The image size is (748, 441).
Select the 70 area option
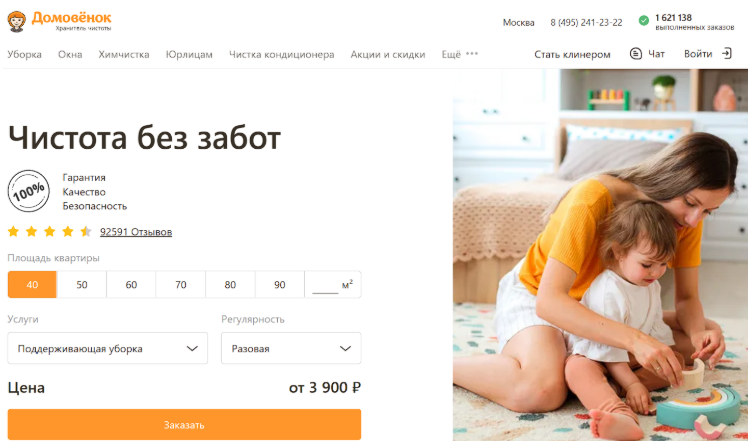click(x=180, y=284)
